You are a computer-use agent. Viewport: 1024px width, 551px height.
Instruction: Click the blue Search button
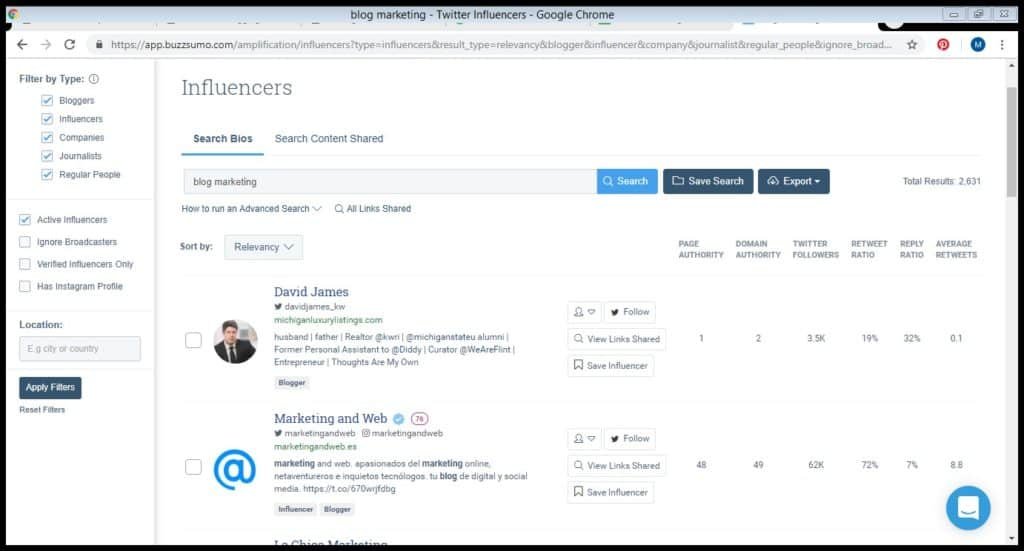[627, 181]
